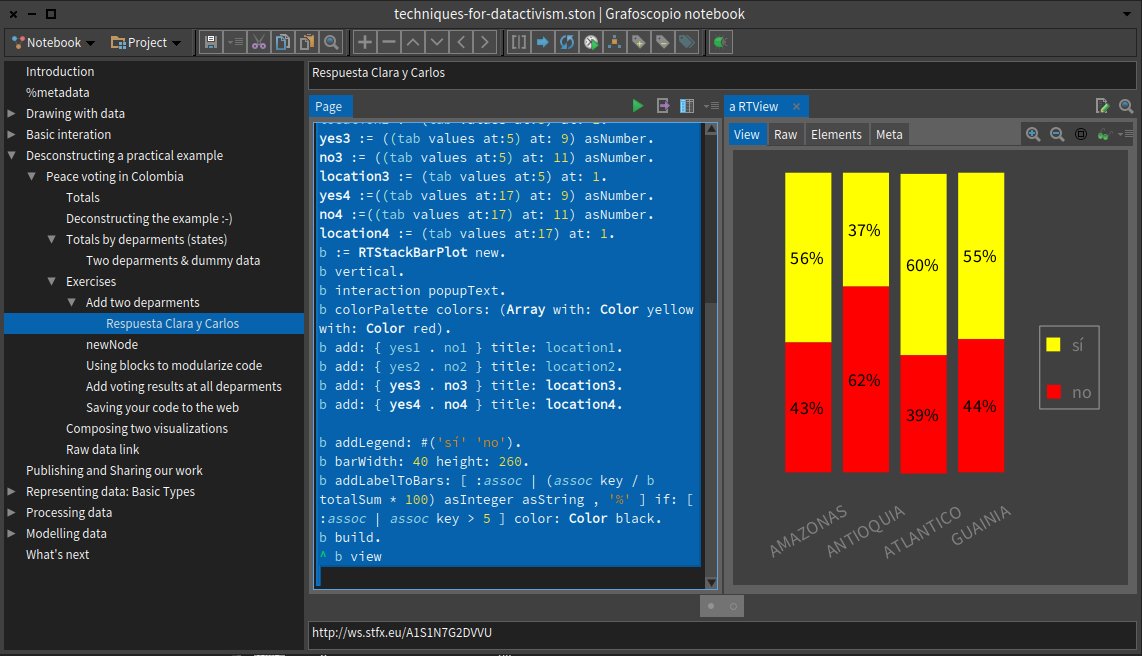The image size is (1142, 656).
Task: Open the Project dropdown menu
Action: click(146, 42)
